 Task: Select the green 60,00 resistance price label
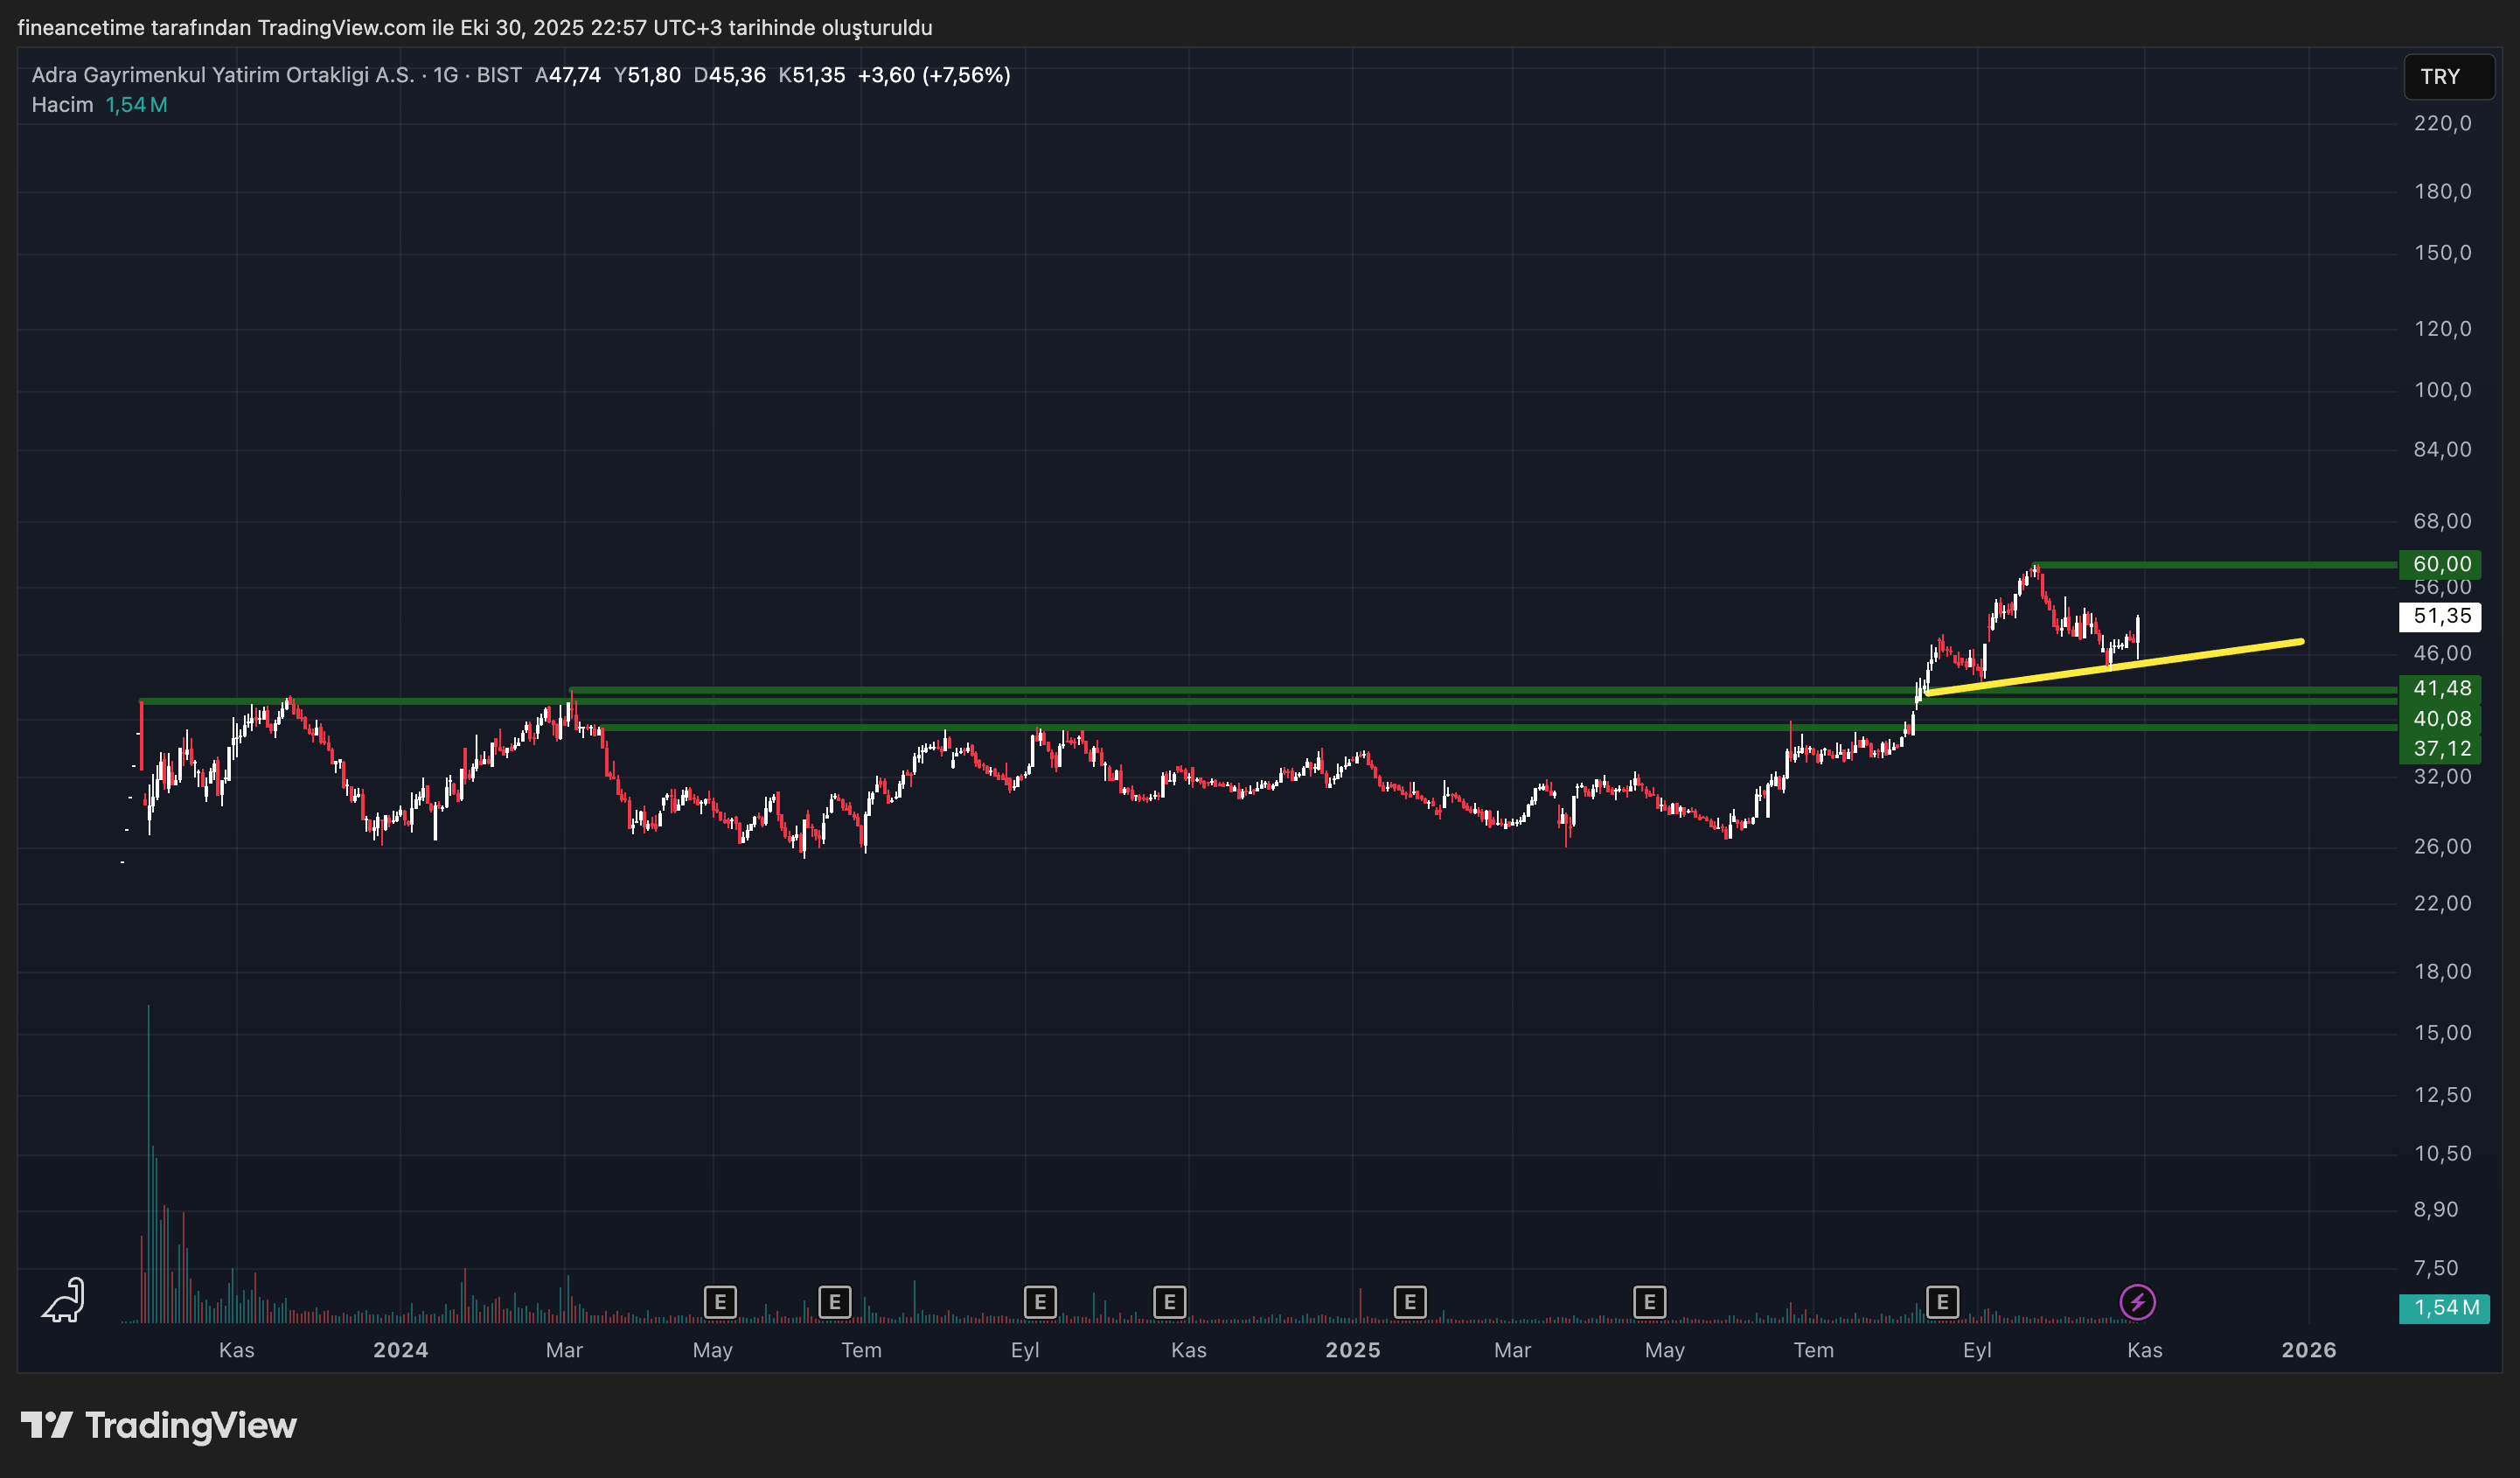2441,564
